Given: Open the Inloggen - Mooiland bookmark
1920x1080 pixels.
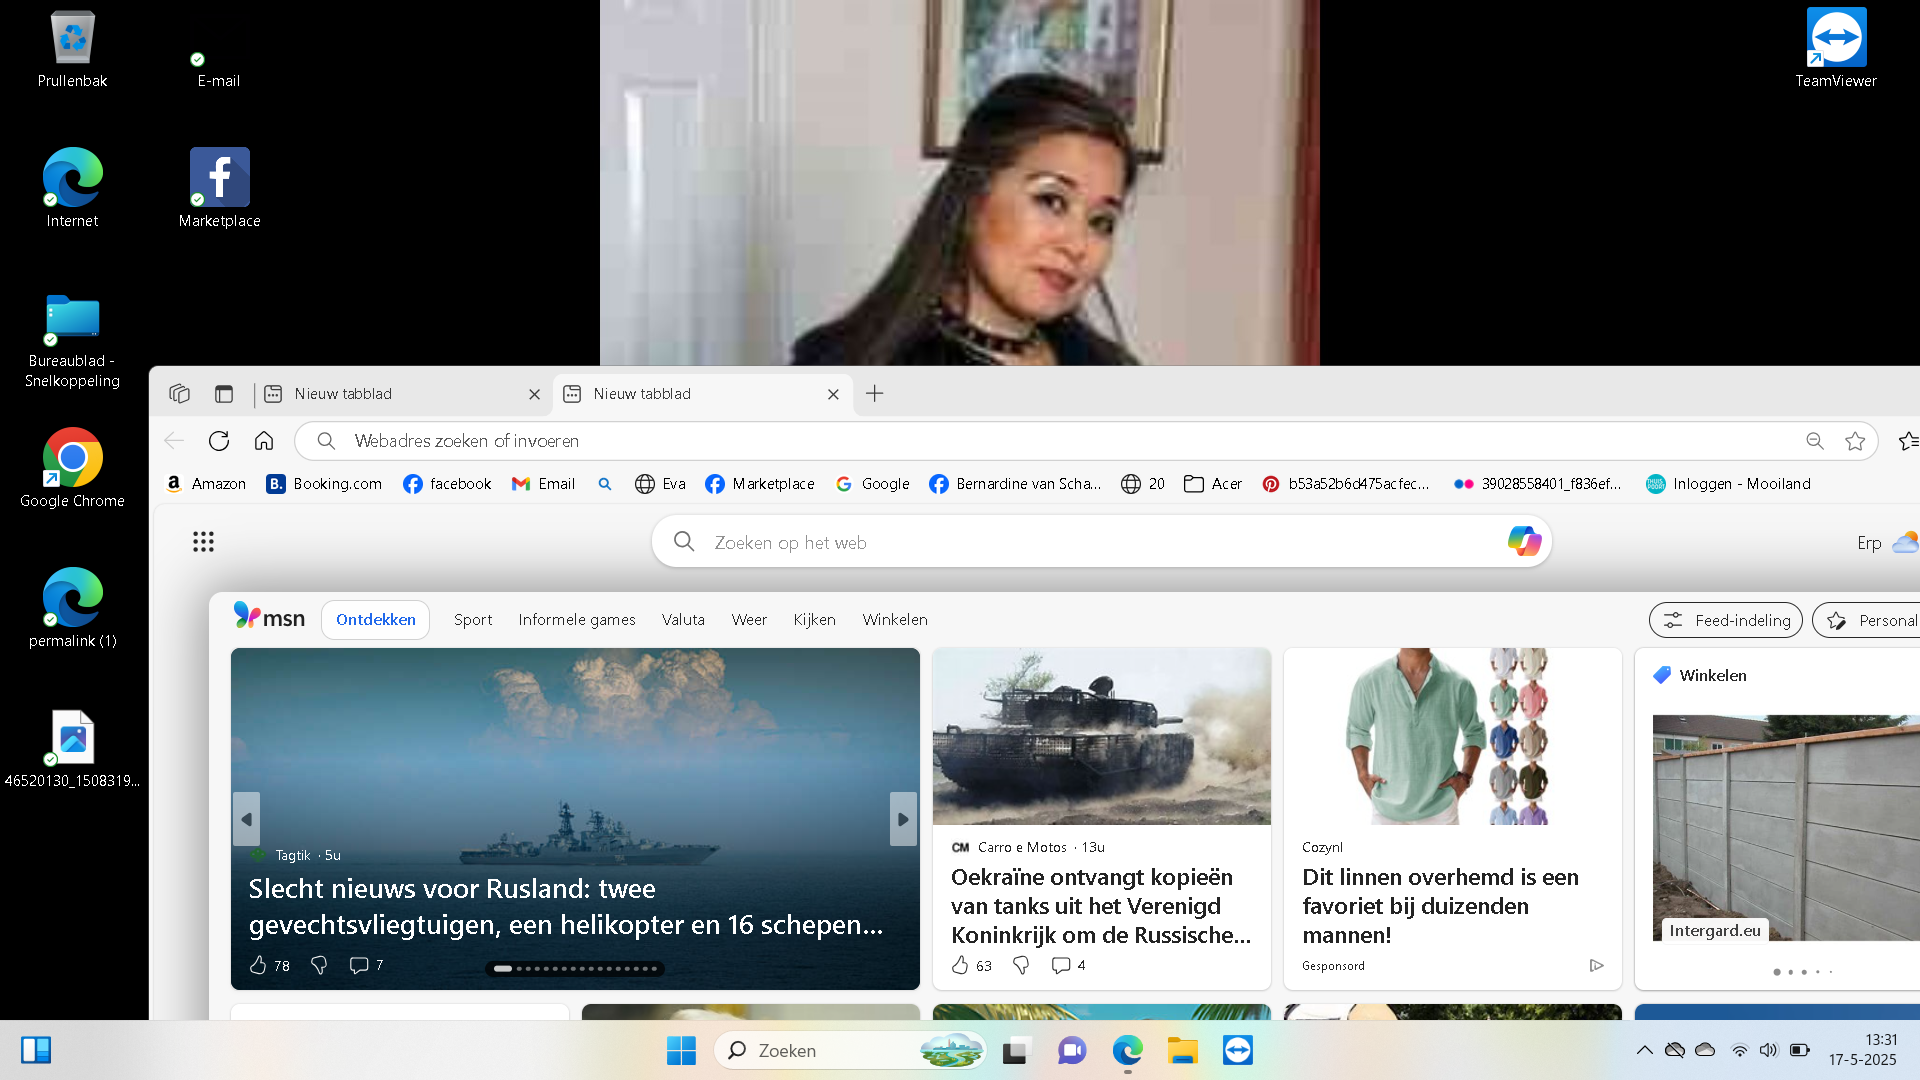Looking at the screenshot, I should coord(1728,484).
